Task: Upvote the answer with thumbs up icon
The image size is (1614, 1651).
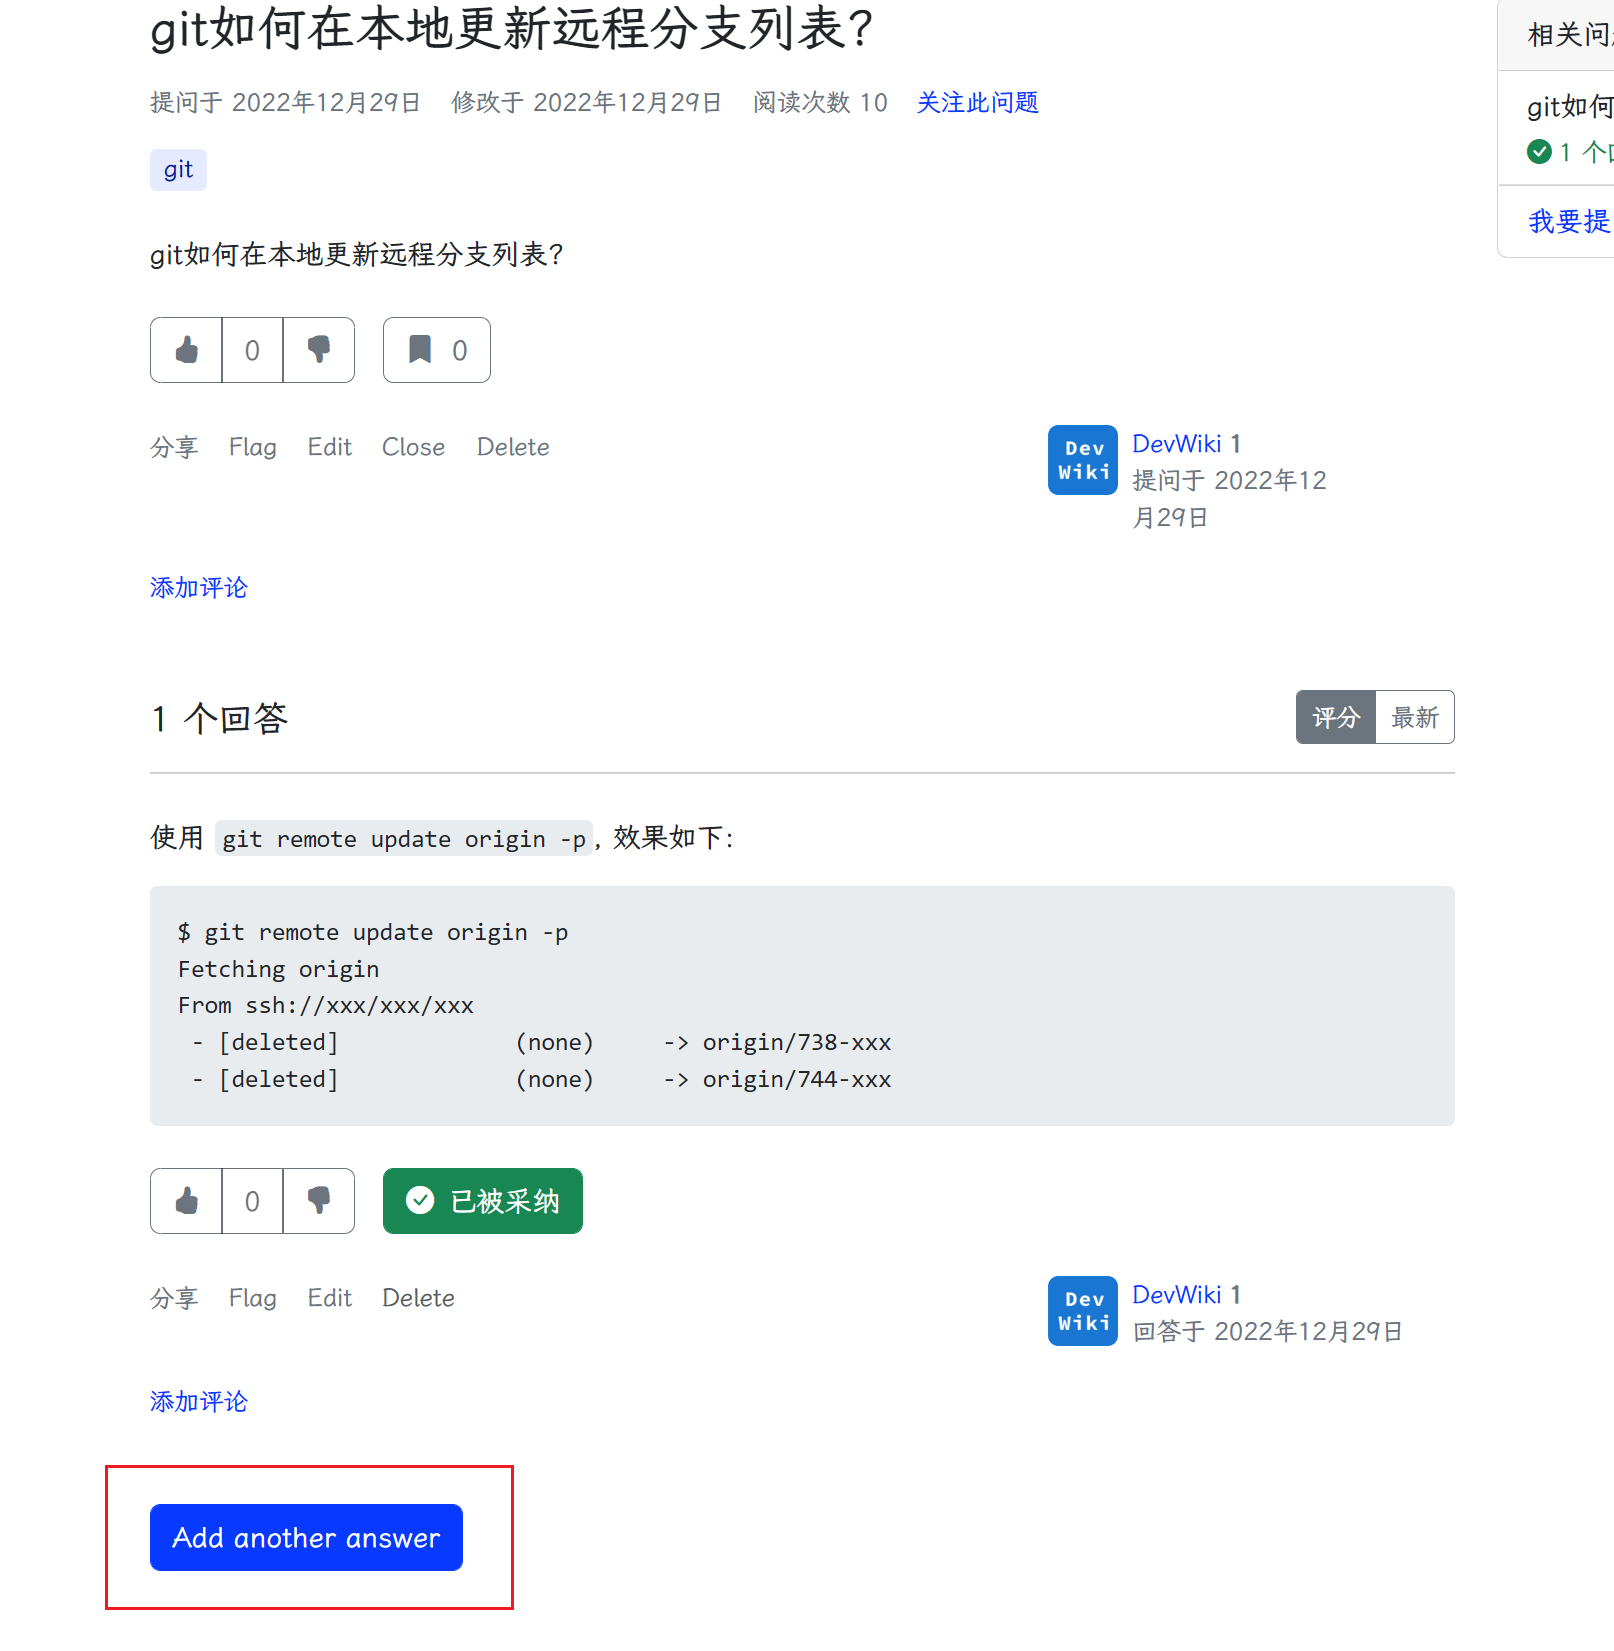Action: [x=185, y=1201]
